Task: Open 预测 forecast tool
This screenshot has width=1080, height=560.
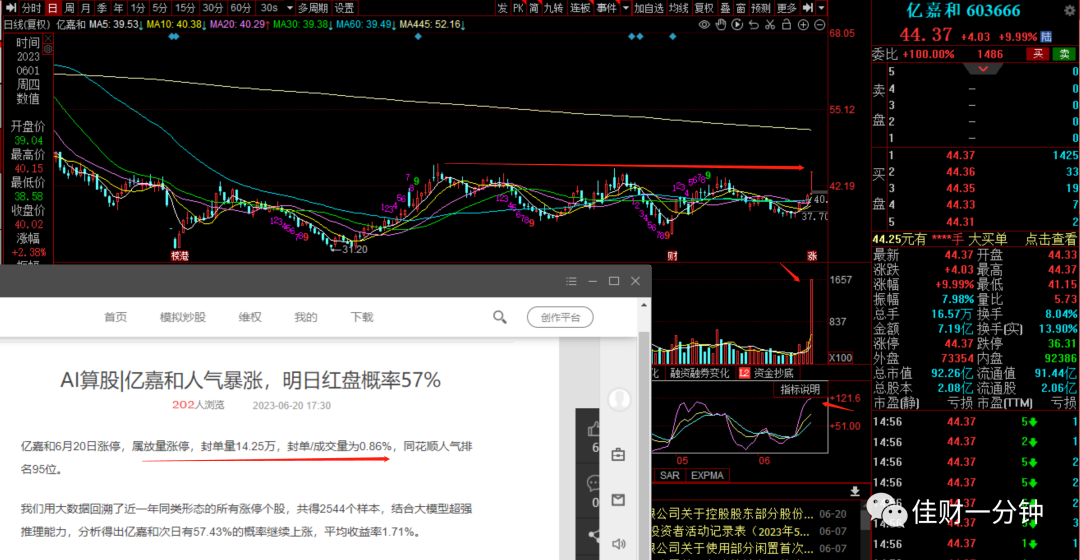Action: (x=760, y=8)
